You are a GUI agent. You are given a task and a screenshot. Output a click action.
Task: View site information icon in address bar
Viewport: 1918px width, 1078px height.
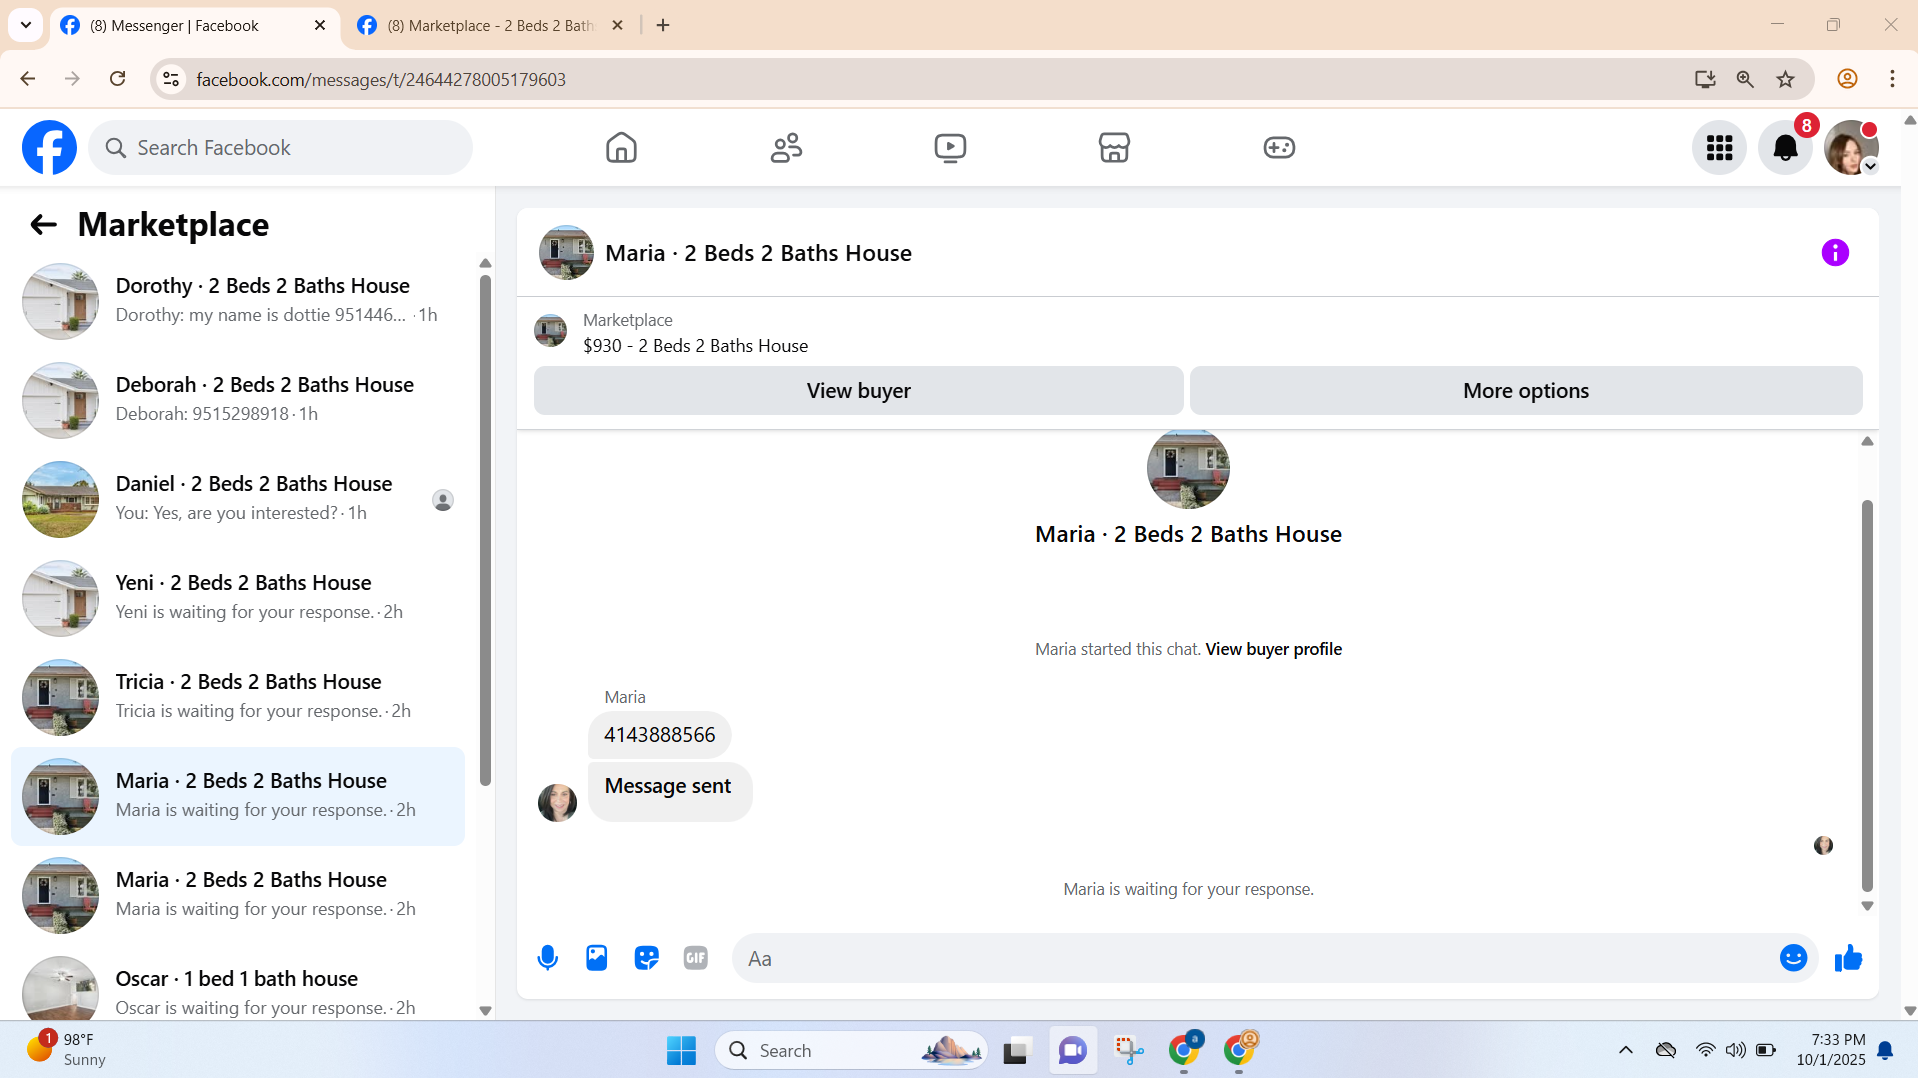point(171,79)
